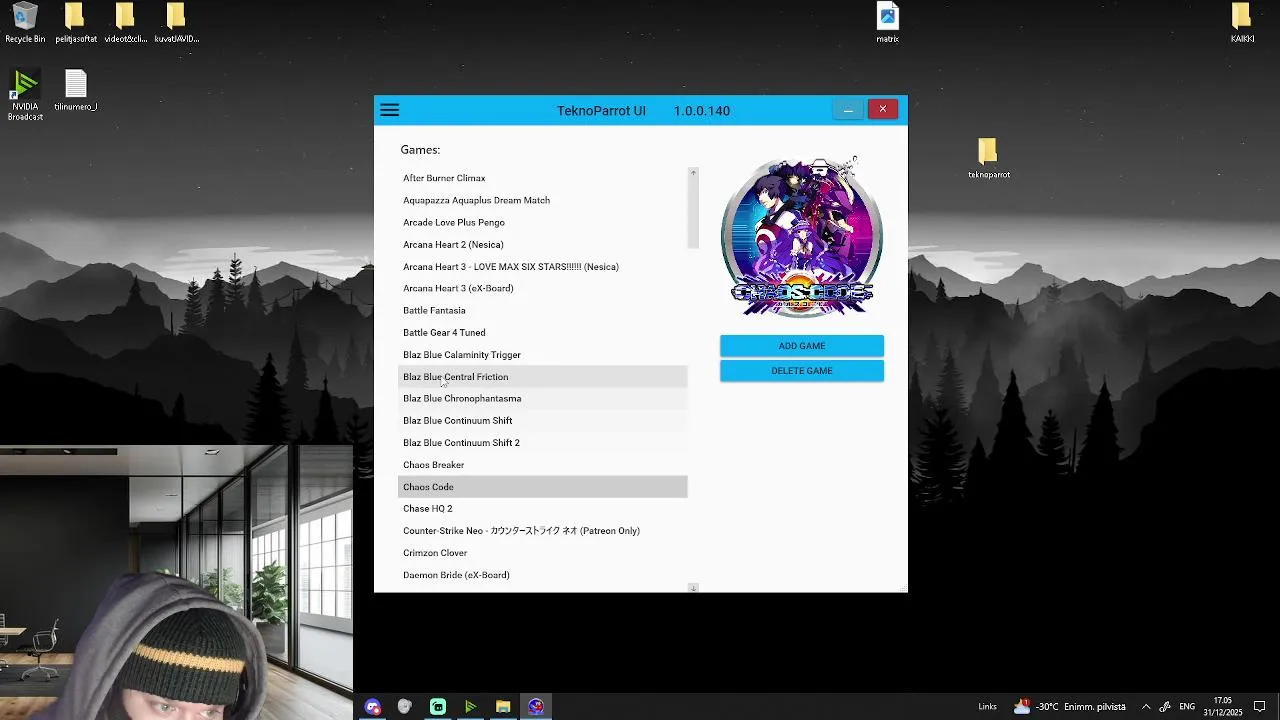The height and width of the screenshot is (720, 1280).
Task: Select the matrix image file on the desktop
Action: pyautogui.click(x=887, y=23)
